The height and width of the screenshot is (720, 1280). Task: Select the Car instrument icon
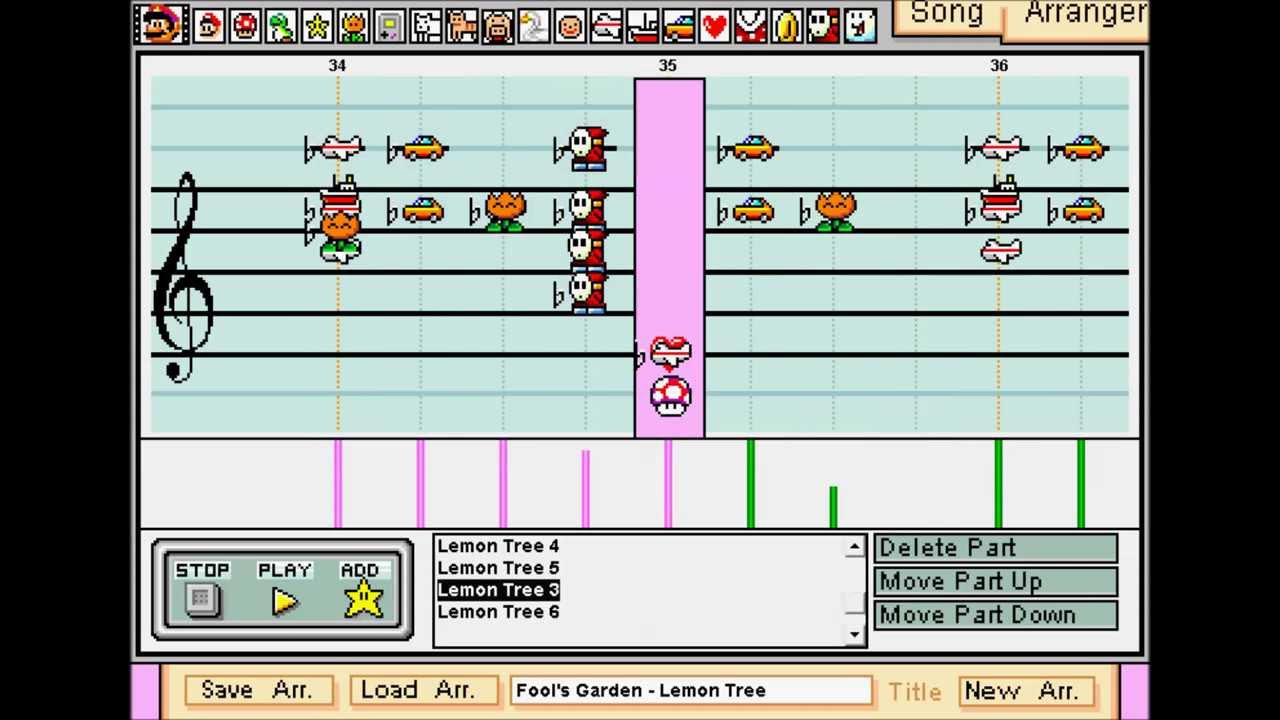point(678,24)
